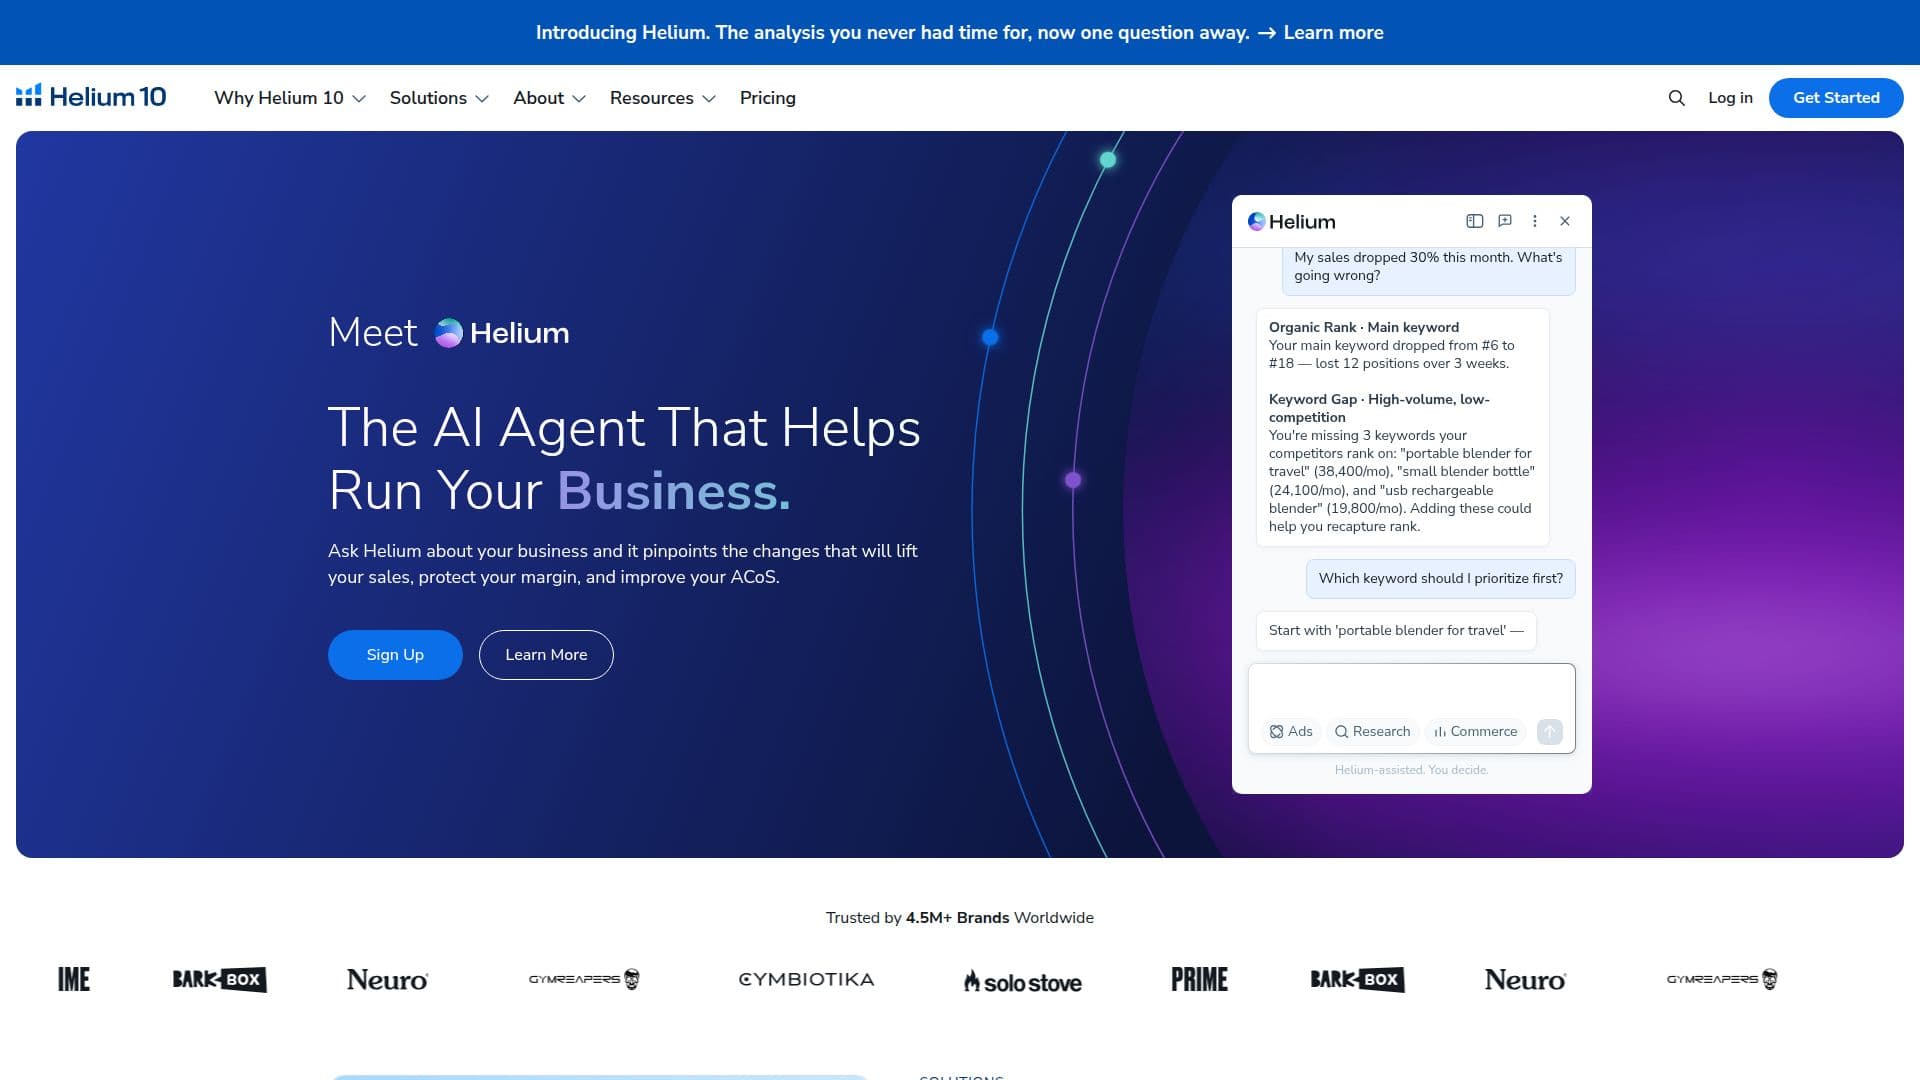Open the three-dot options menu in Helium chat

tap(1535, 221)
